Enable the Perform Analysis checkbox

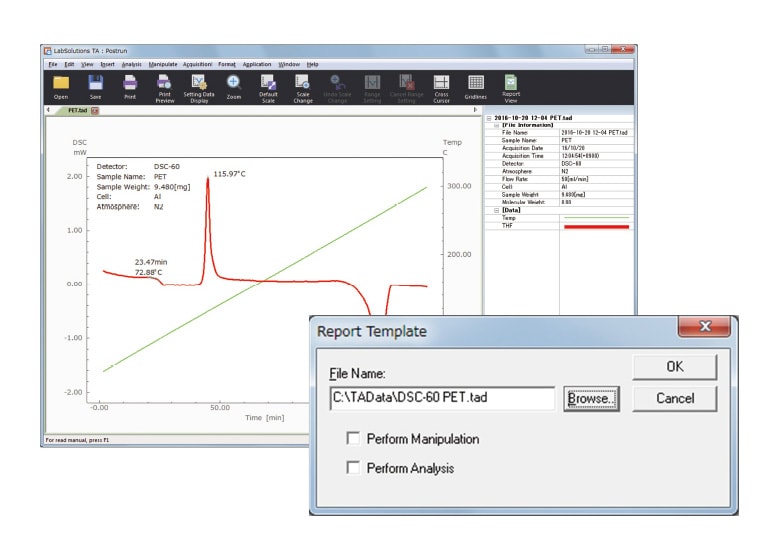pos(353,467)
